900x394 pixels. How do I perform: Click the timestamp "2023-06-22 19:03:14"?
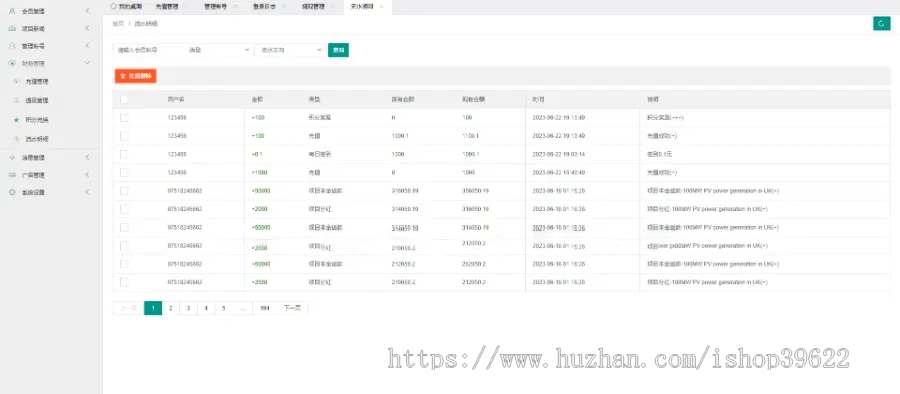coord(558,154)
